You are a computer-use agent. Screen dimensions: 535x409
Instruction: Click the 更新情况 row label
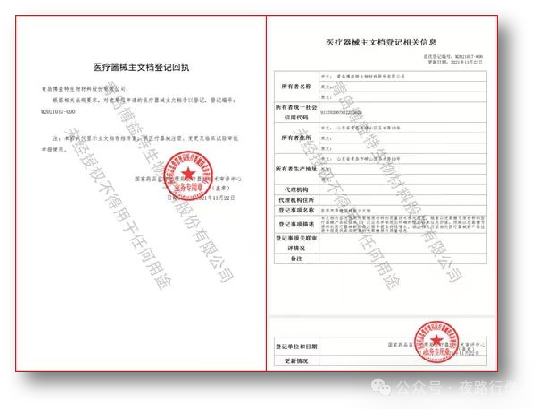point(296,361)
